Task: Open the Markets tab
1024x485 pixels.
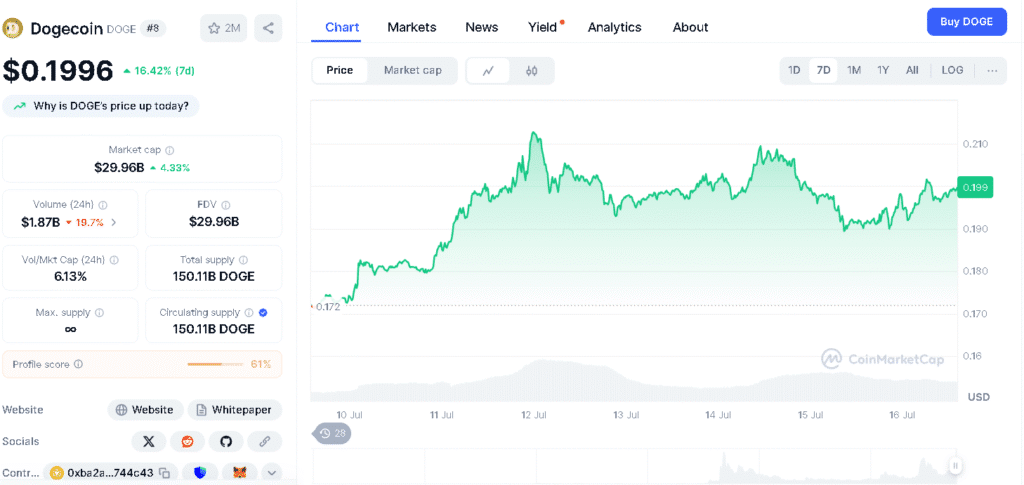Action: (x=411, y=27)
